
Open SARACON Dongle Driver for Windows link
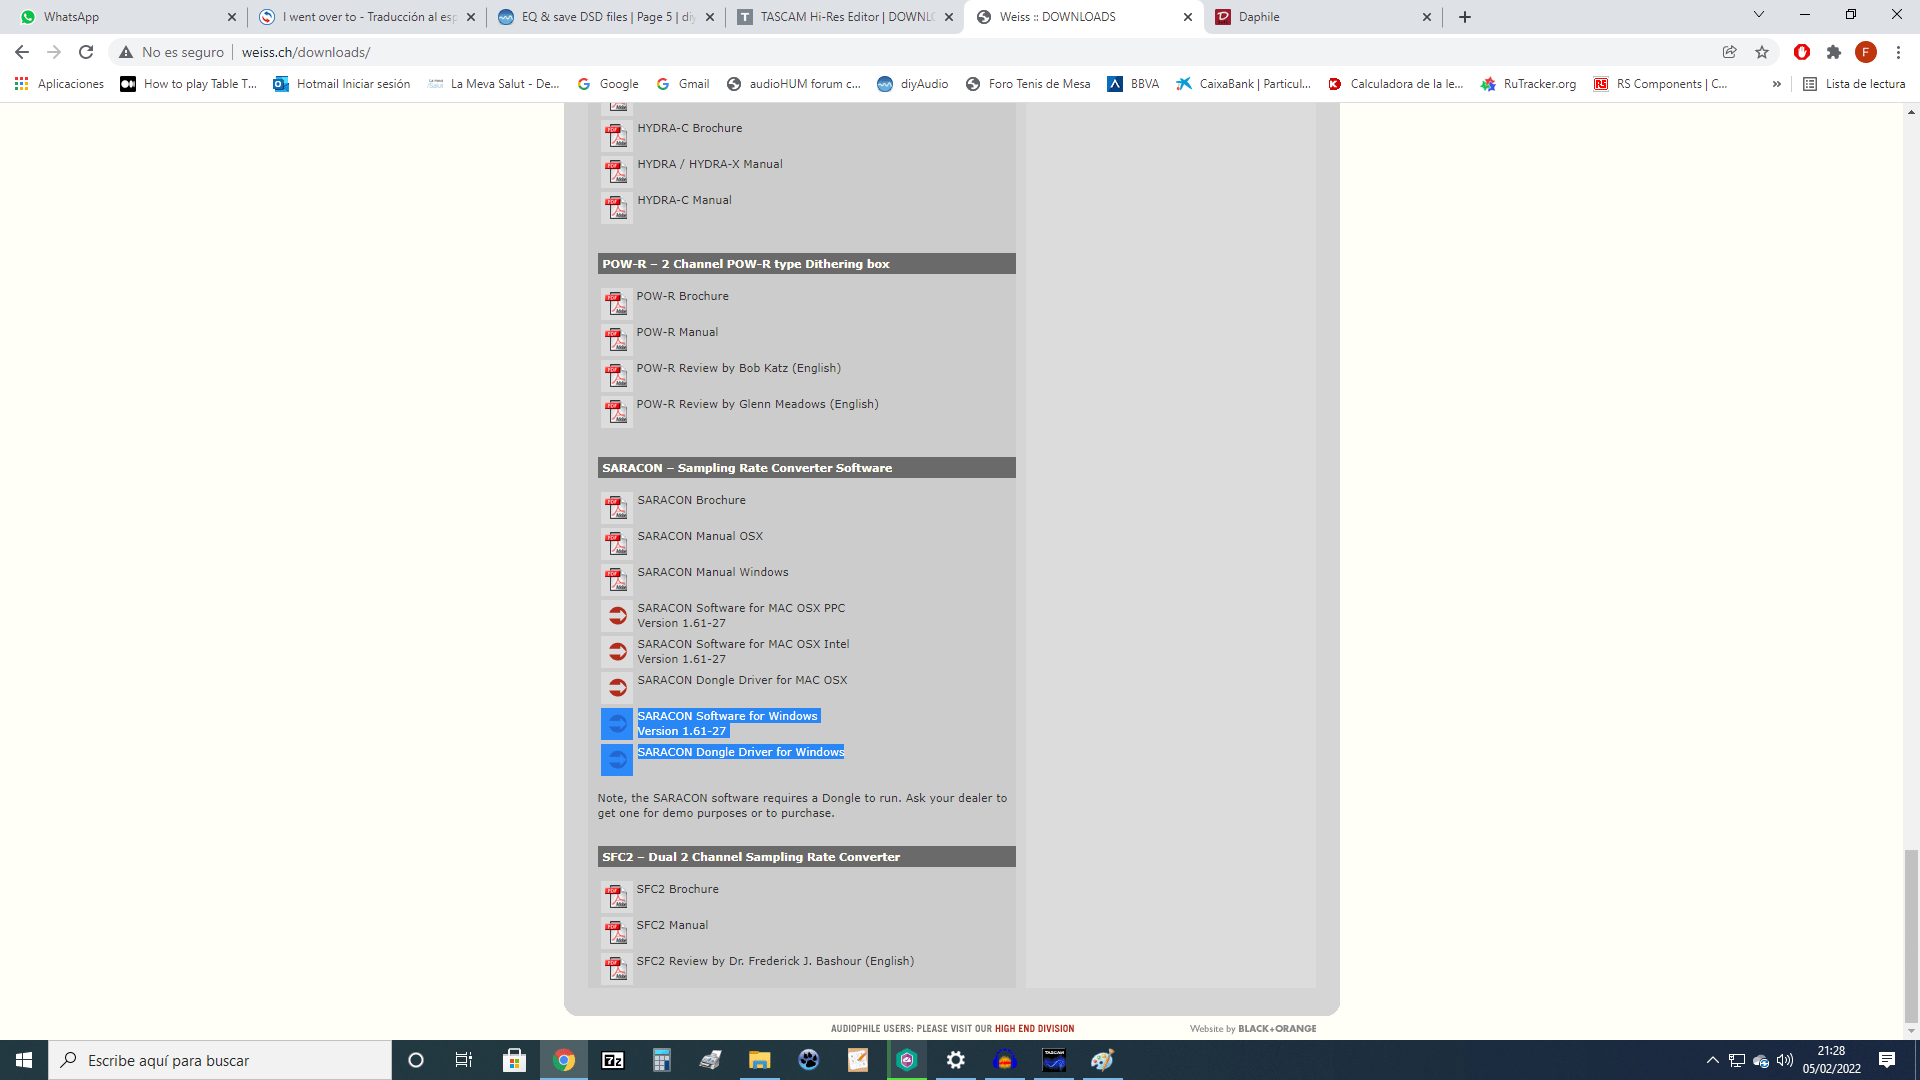740,752
